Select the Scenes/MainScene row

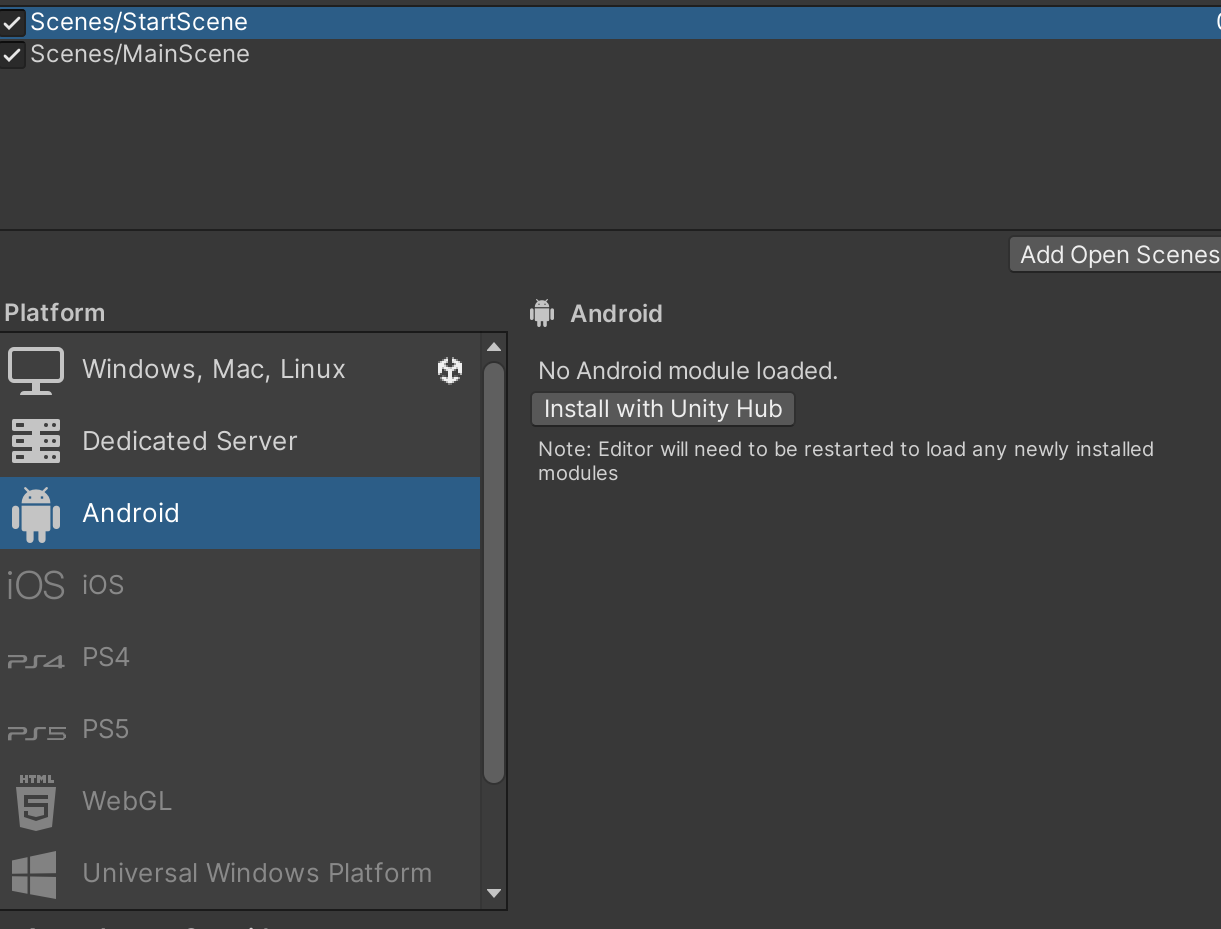[610, 54]
